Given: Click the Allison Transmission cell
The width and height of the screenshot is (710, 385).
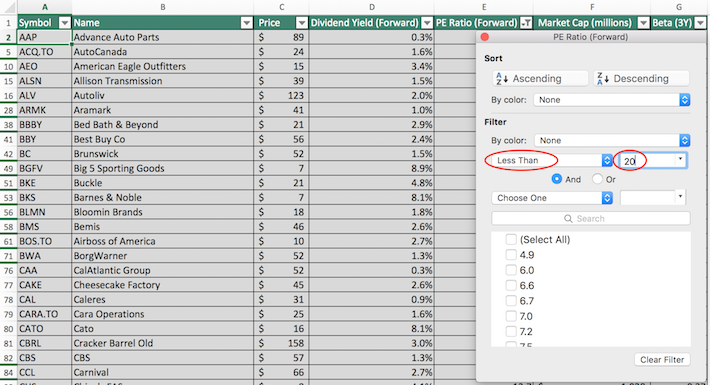Looking at the screenshot, I should 163,81.
